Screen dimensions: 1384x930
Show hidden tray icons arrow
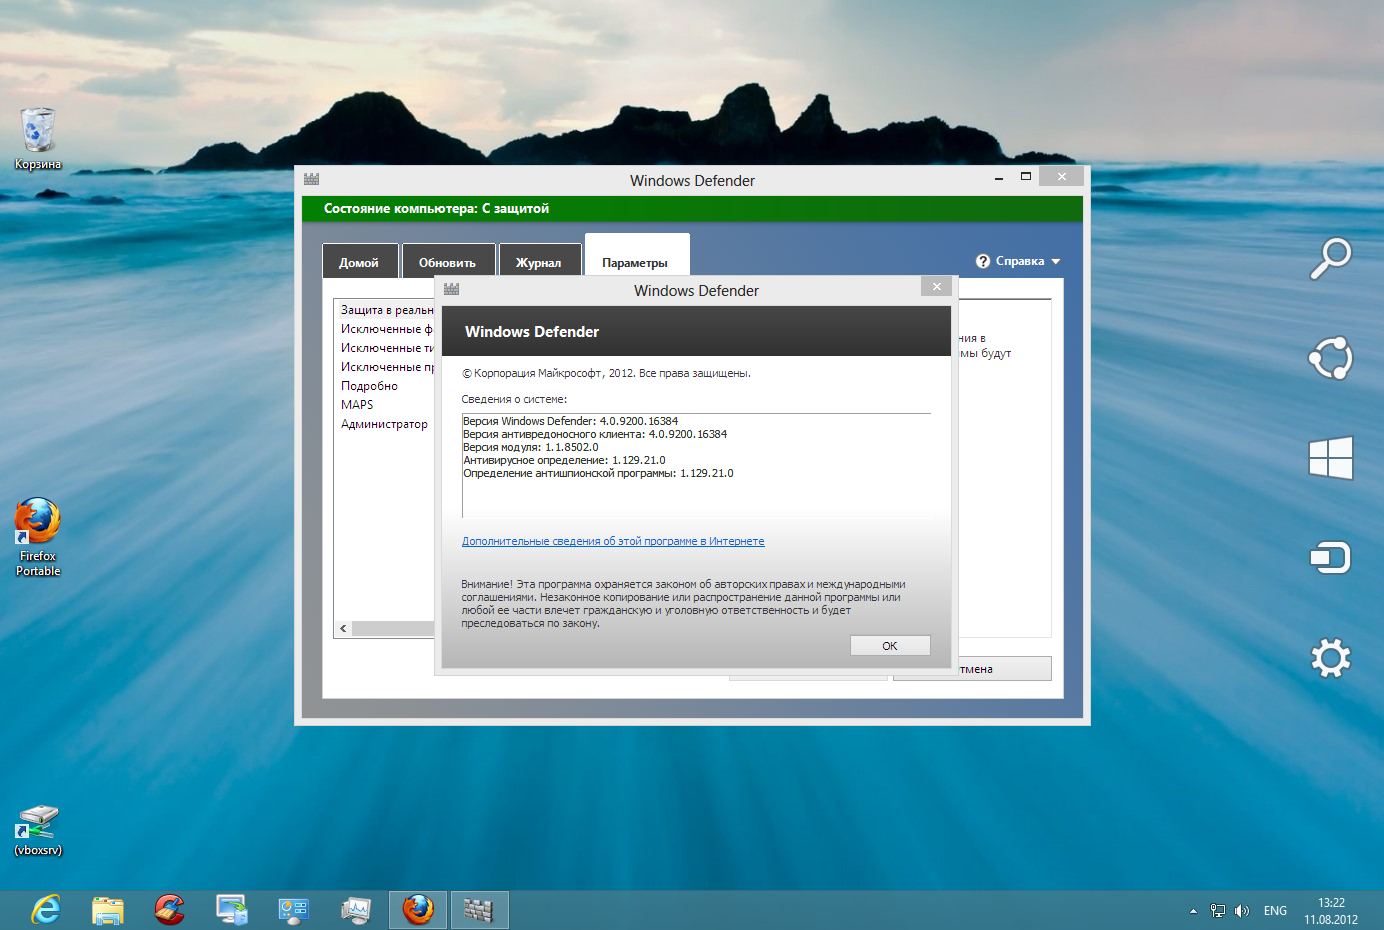(x=1193, y=911)
